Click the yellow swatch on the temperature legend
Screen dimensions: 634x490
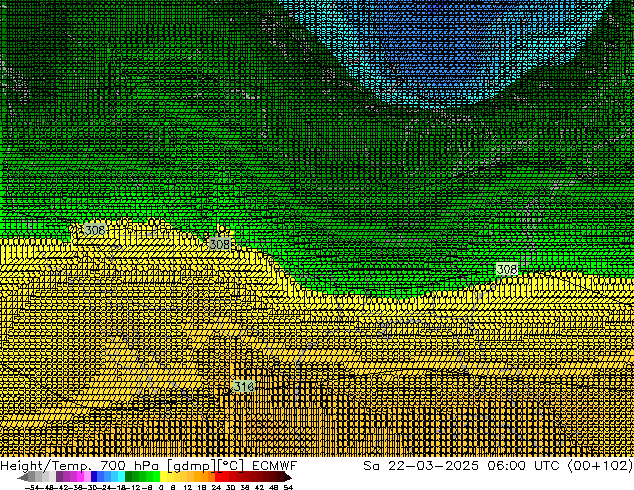point(164,477)
